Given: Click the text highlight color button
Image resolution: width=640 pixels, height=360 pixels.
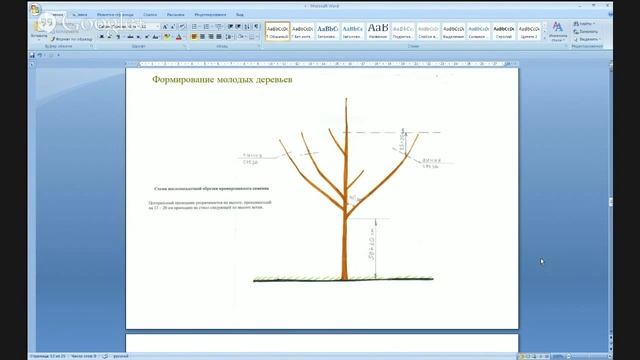Looking at the screenshot, I should (167, 37).
